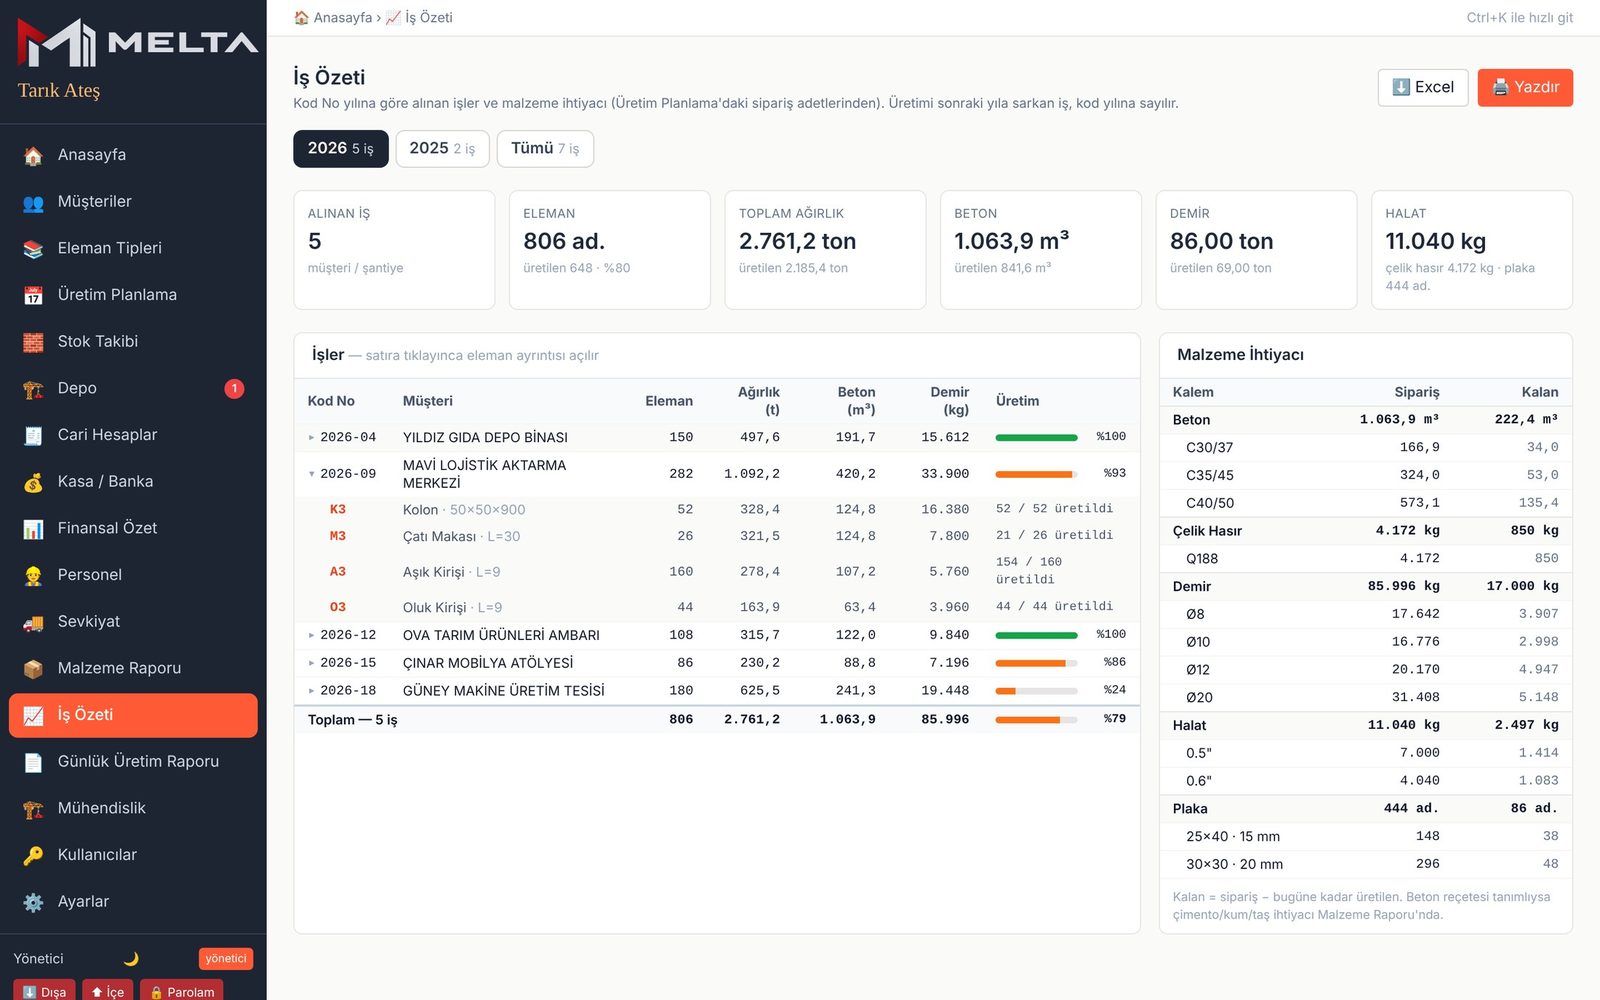Click the MAVİ LOJİSTİK %93 progress bar

tap(1036, 474)
